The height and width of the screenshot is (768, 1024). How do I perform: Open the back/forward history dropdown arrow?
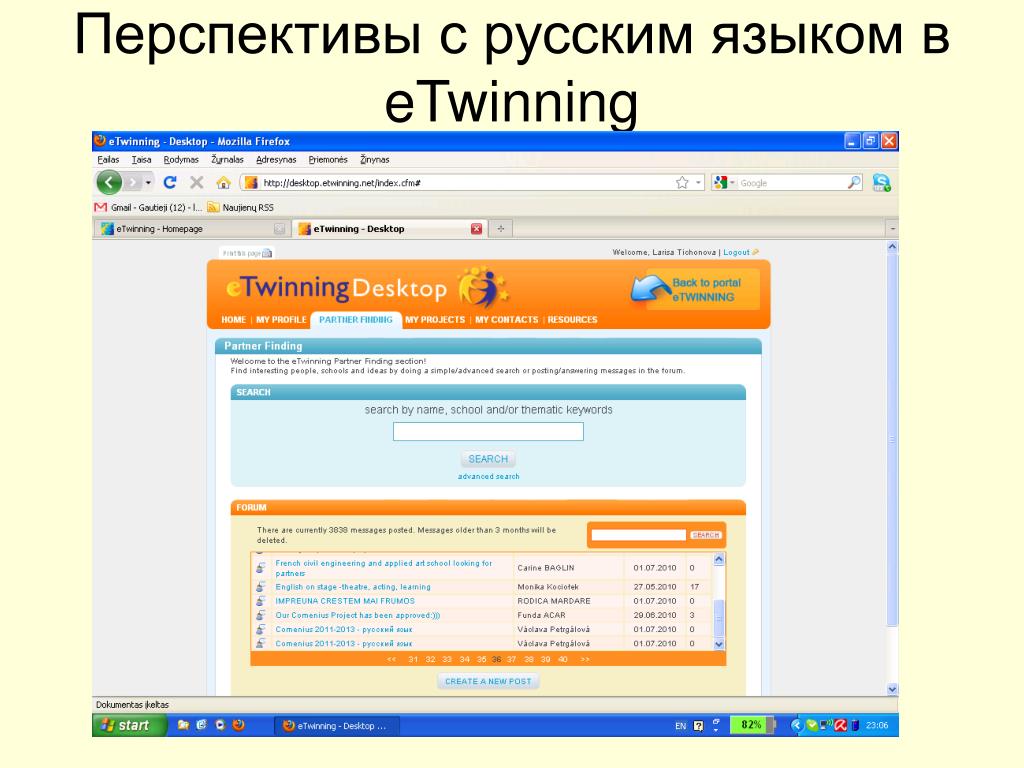click(x=148, y=182)
